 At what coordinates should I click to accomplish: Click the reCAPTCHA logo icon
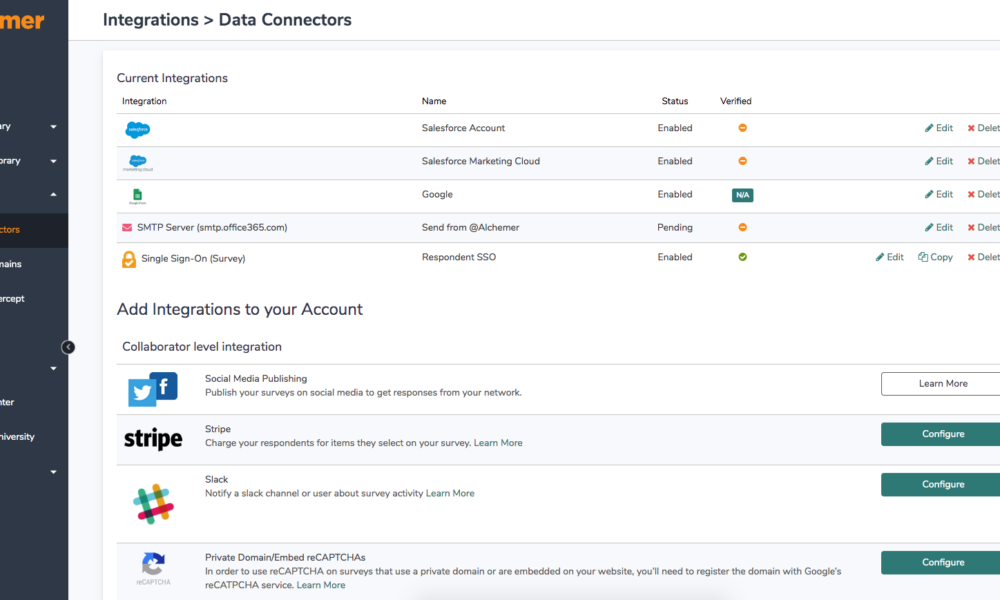pyautogui.click(x=153, y=569)
